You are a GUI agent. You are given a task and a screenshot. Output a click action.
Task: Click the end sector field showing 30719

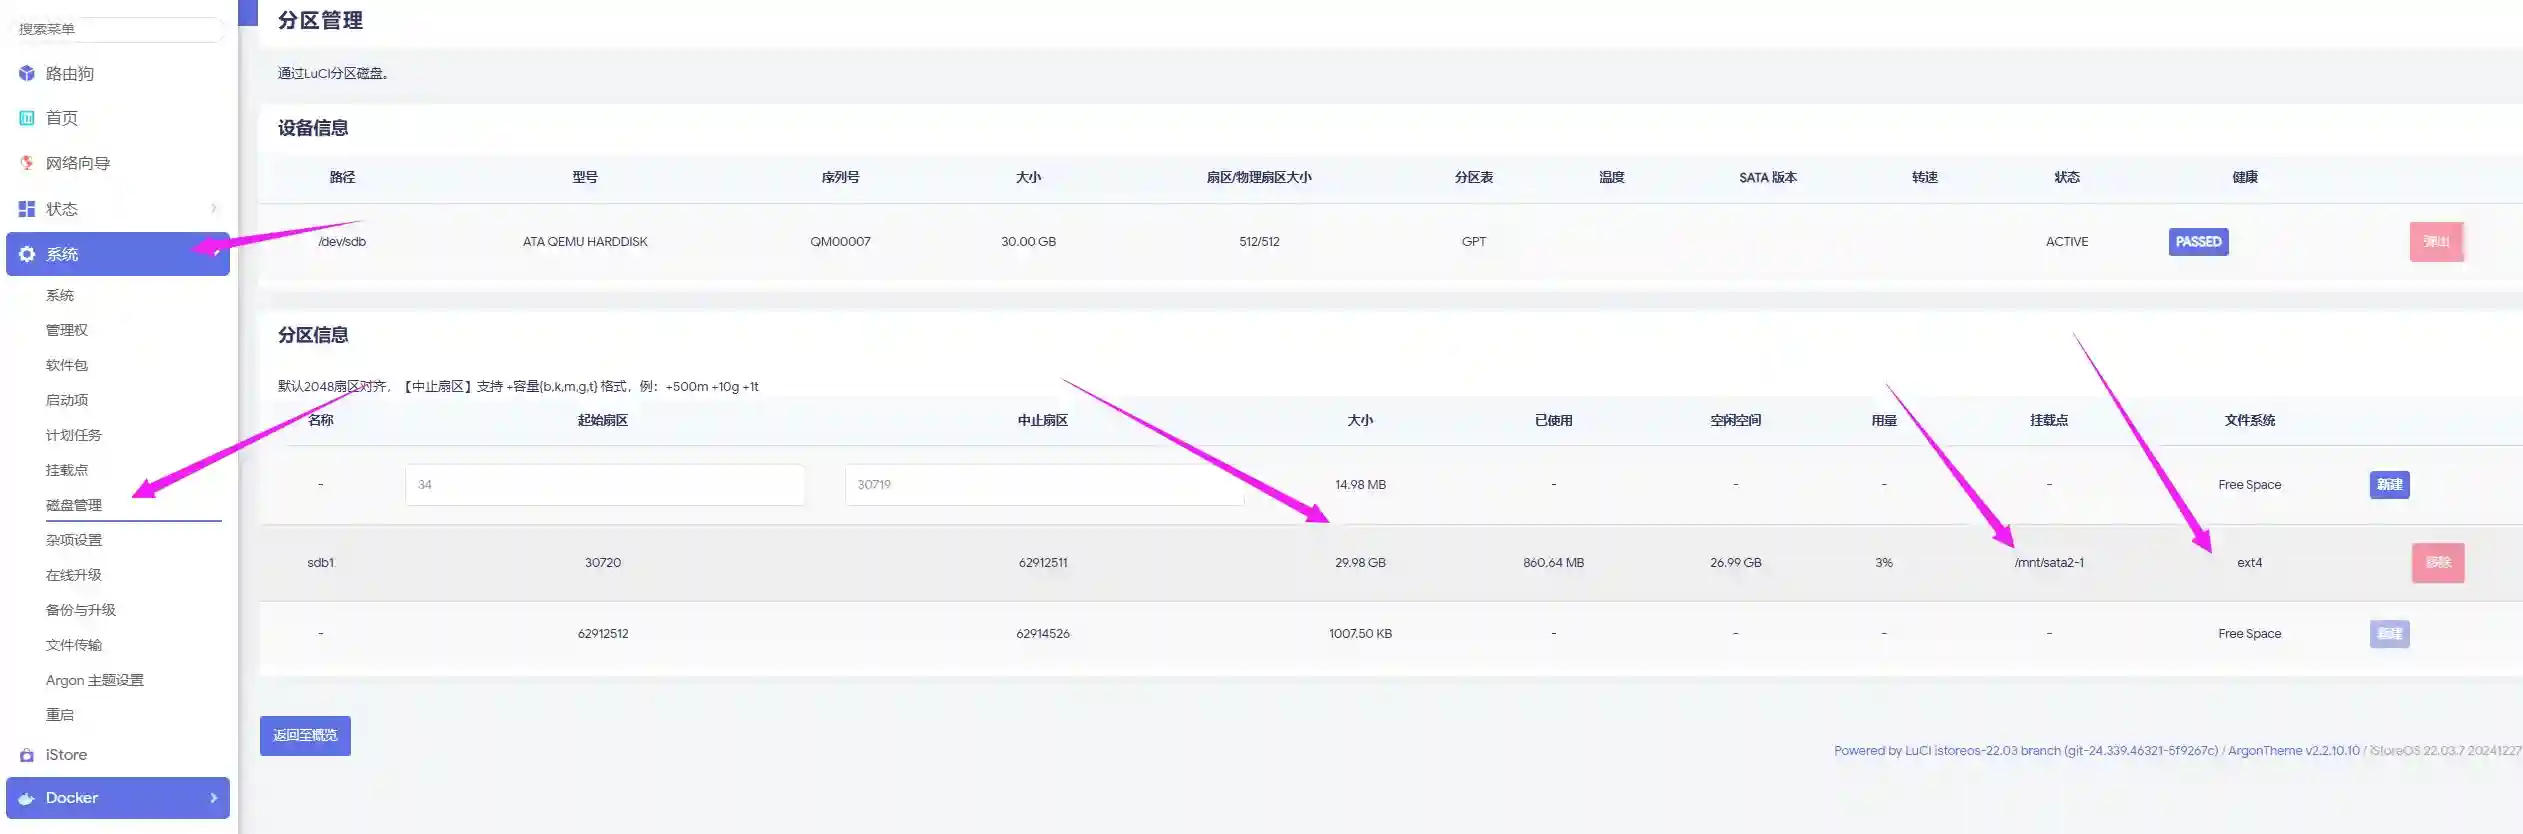1044,485
